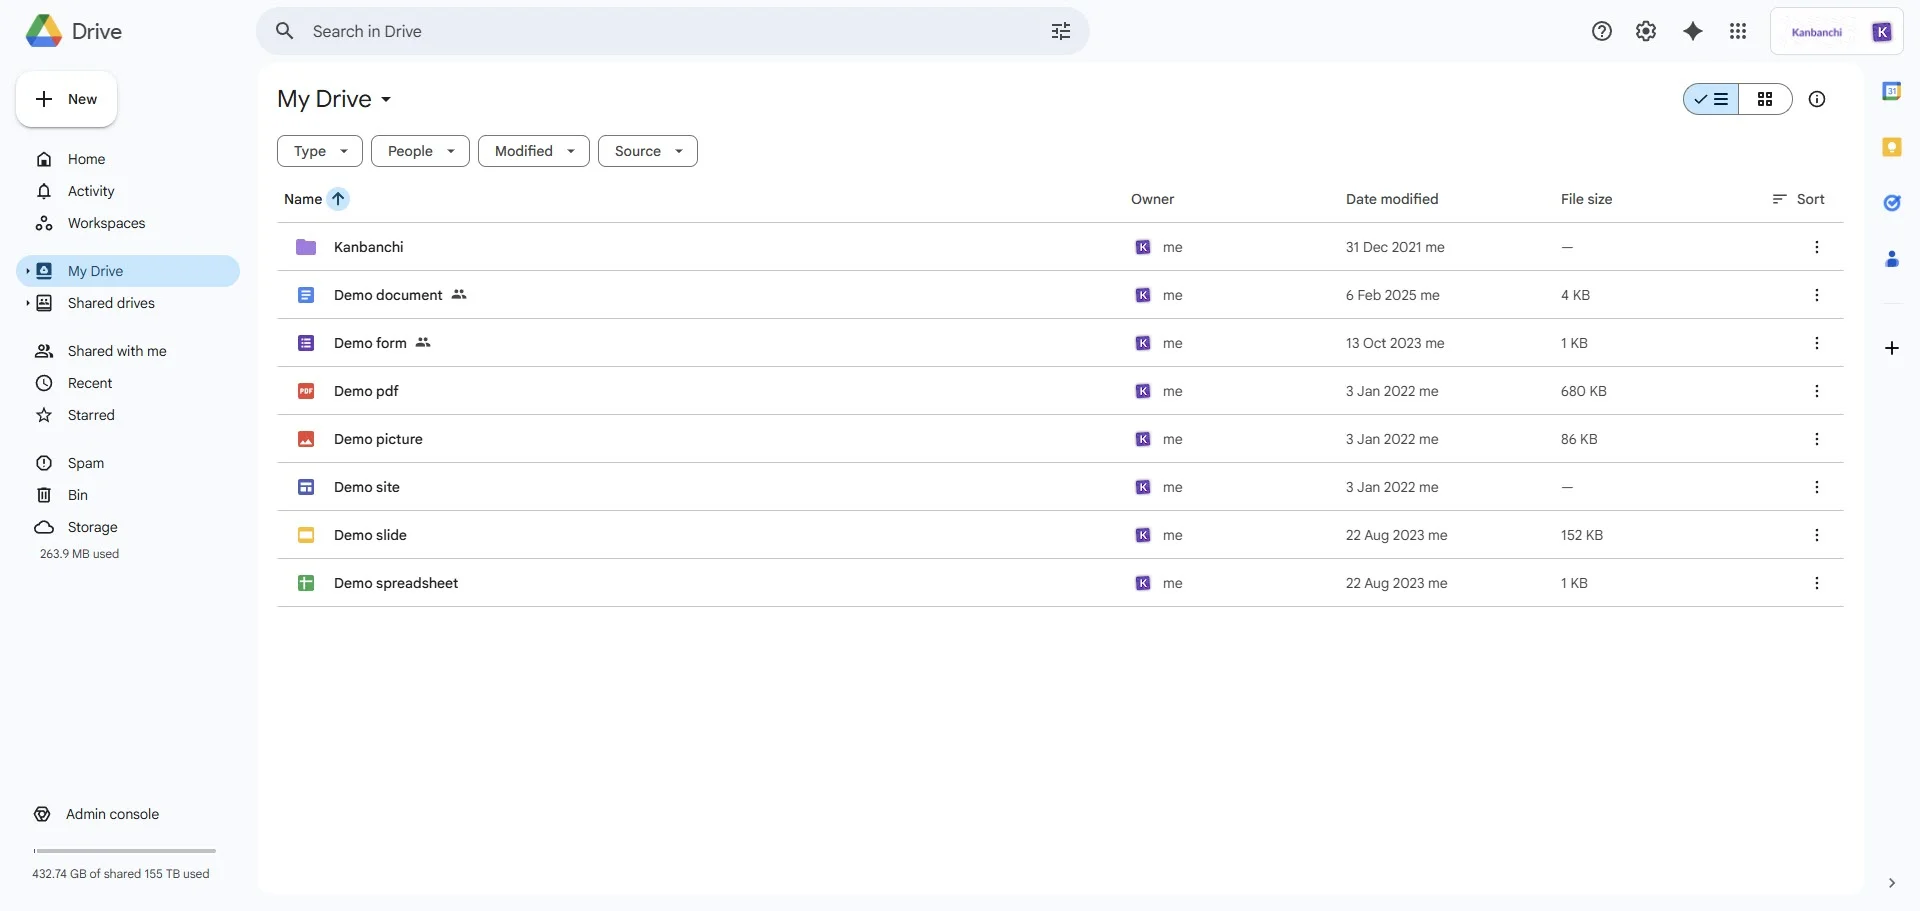This screenshot has width=1920, height=911.
Task: Open the Activity section
Action: point(90,191)
